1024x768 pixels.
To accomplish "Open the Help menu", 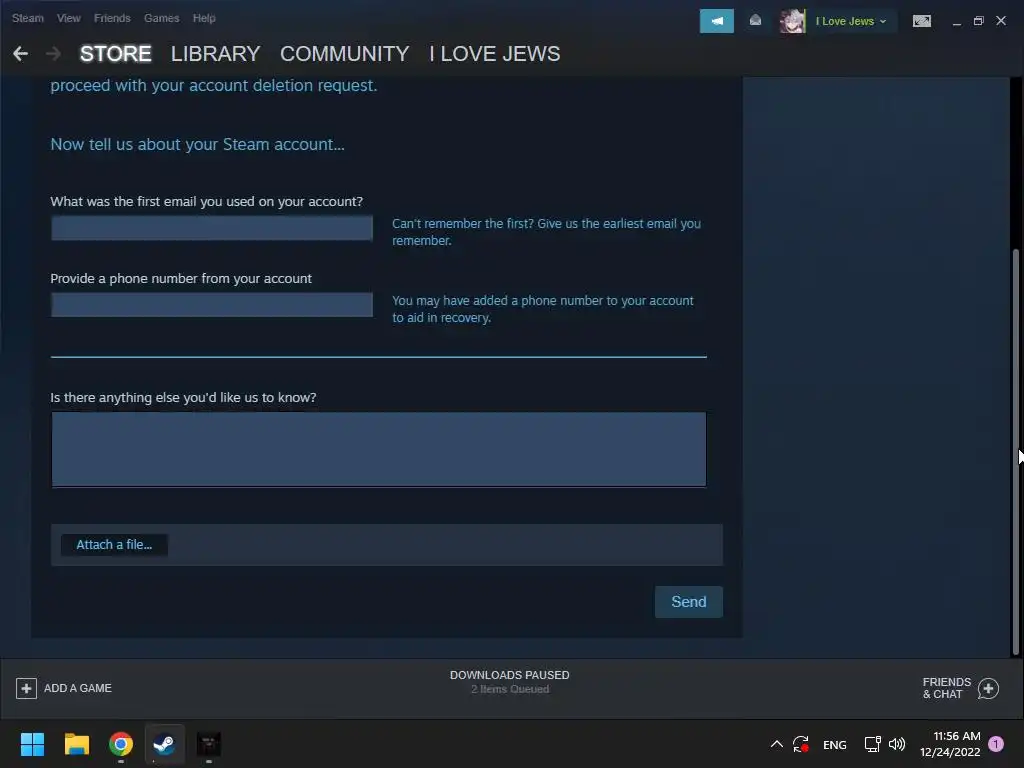I will click(204, 18).
